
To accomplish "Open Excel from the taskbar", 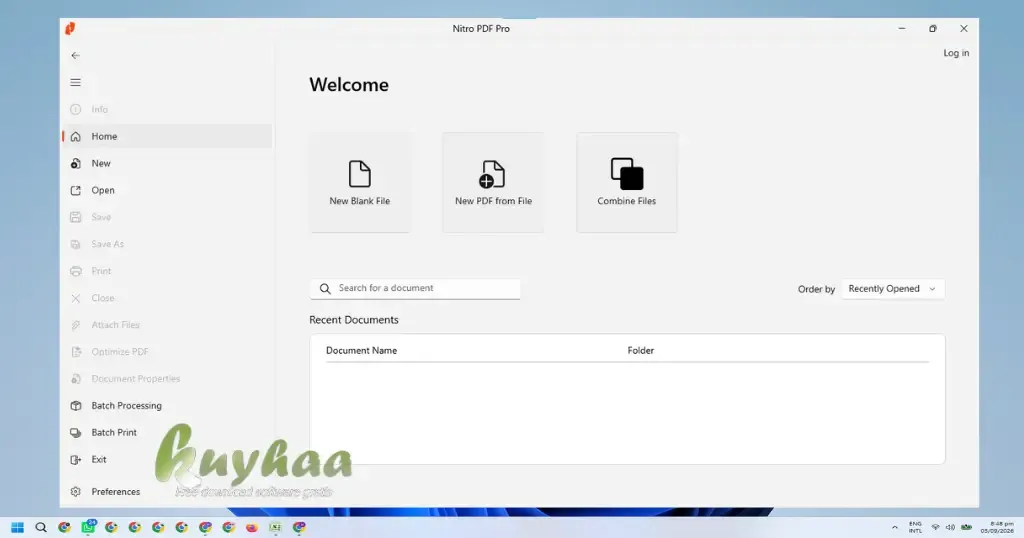I will [x=276, y=528].
